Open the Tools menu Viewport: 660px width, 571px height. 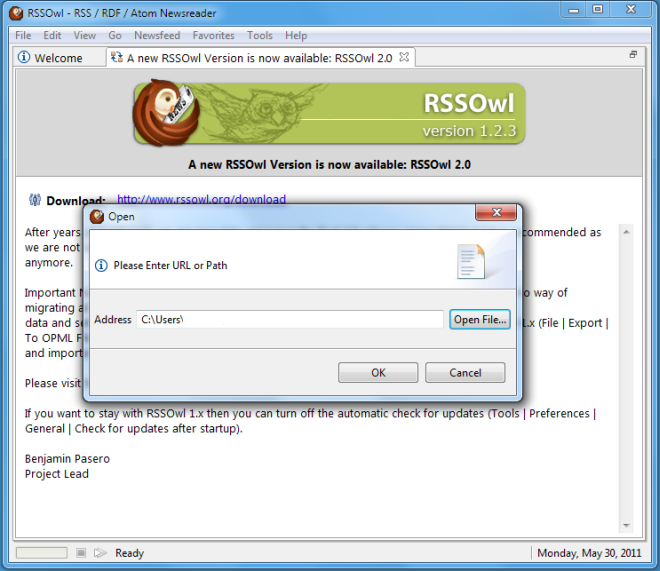point(260,35)
